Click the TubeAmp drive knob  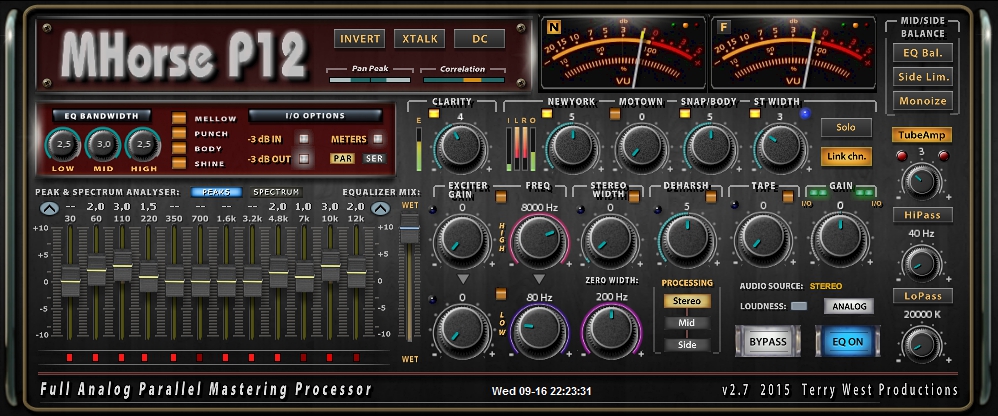coord(921,181)
